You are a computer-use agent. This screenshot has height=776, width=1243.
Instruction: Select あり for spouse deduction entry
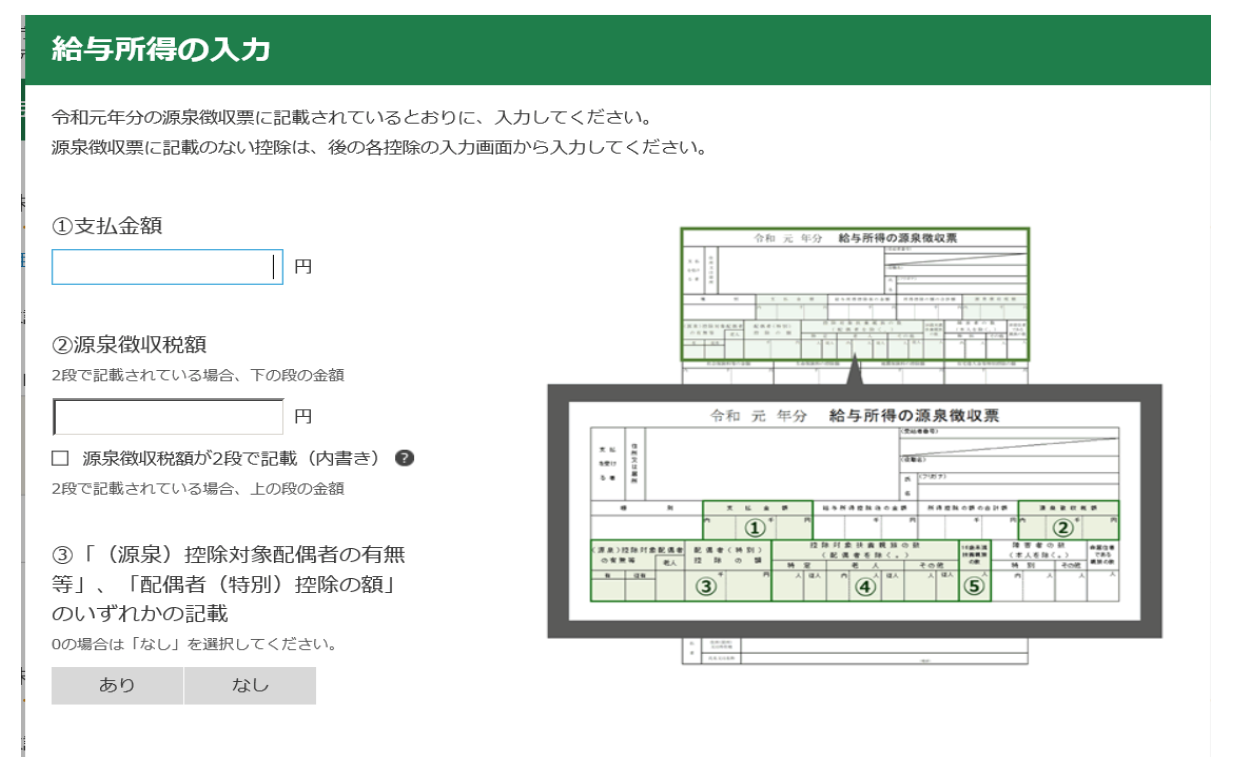(x=117, y=686)
